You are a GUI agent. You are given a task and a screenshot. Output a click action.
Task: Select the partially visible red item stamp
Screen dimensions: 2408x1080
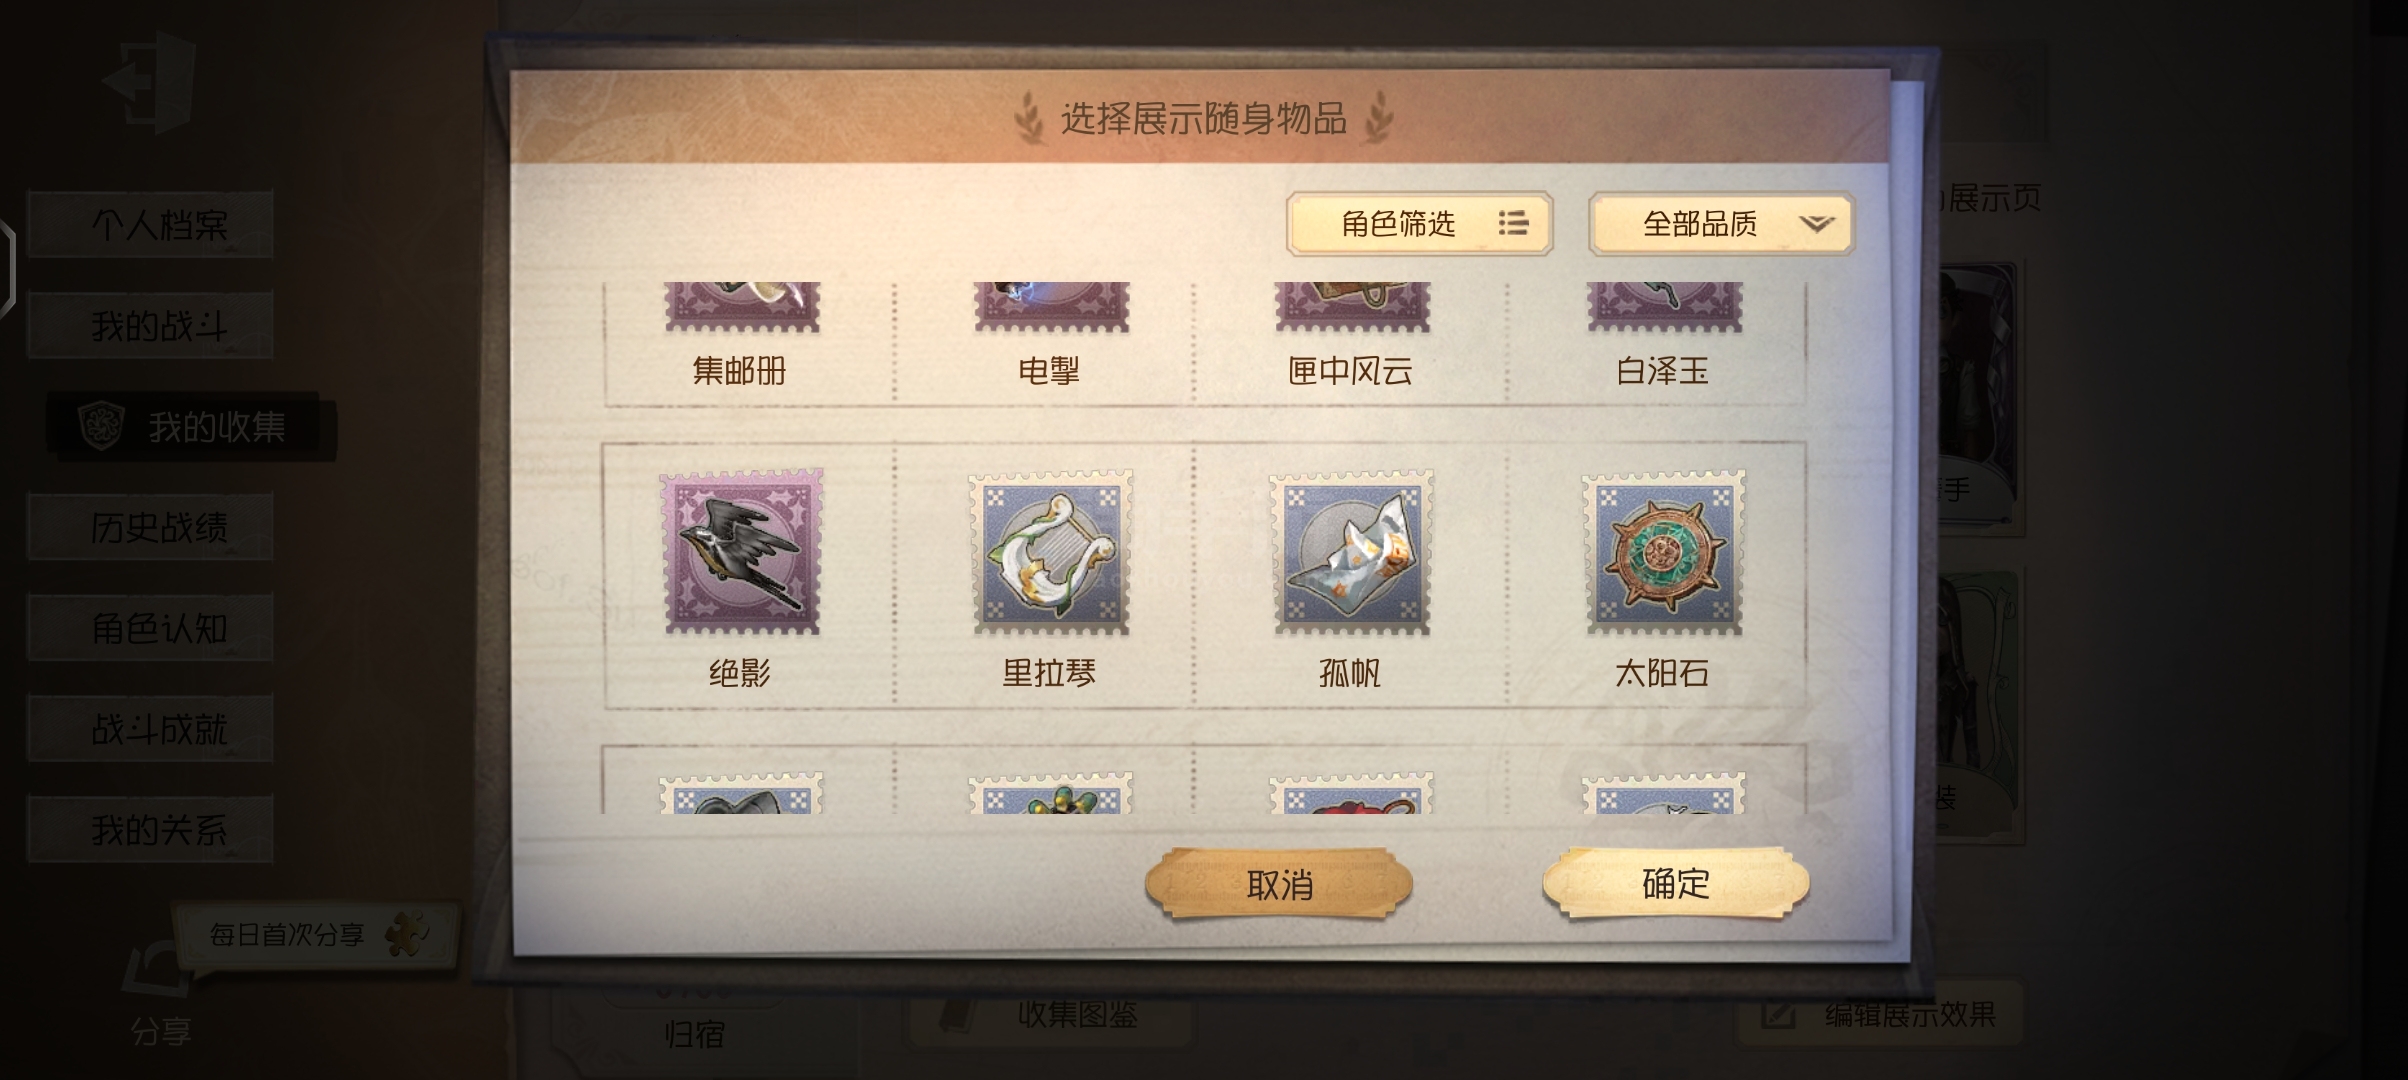[1351, 793]
